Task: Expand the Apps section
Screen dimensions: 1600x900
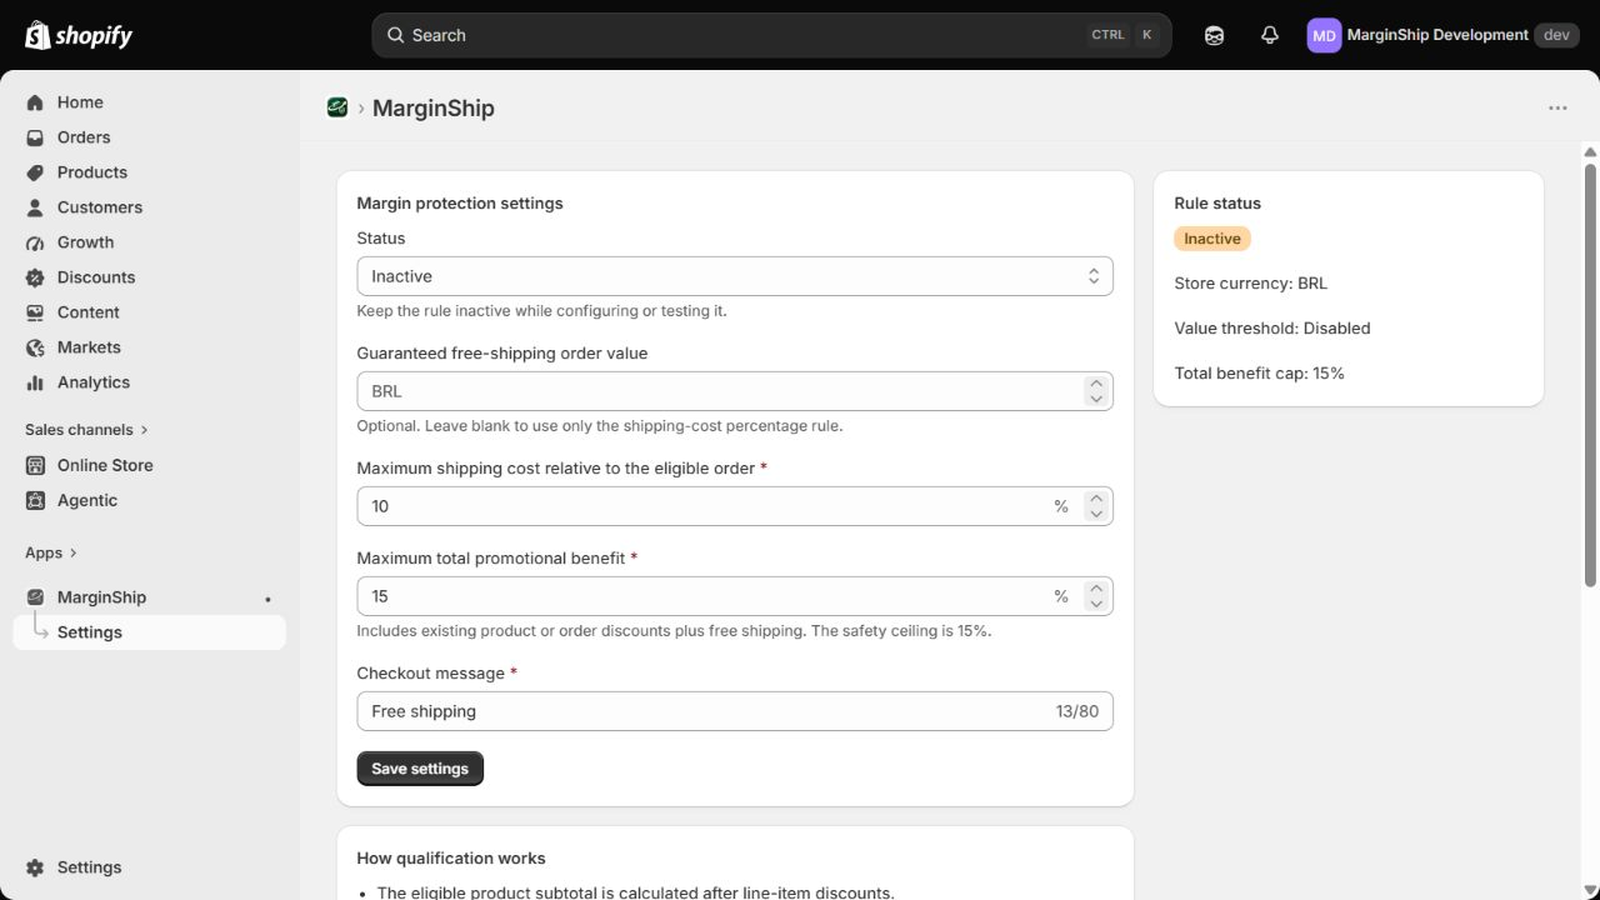Action: [51, 552]
